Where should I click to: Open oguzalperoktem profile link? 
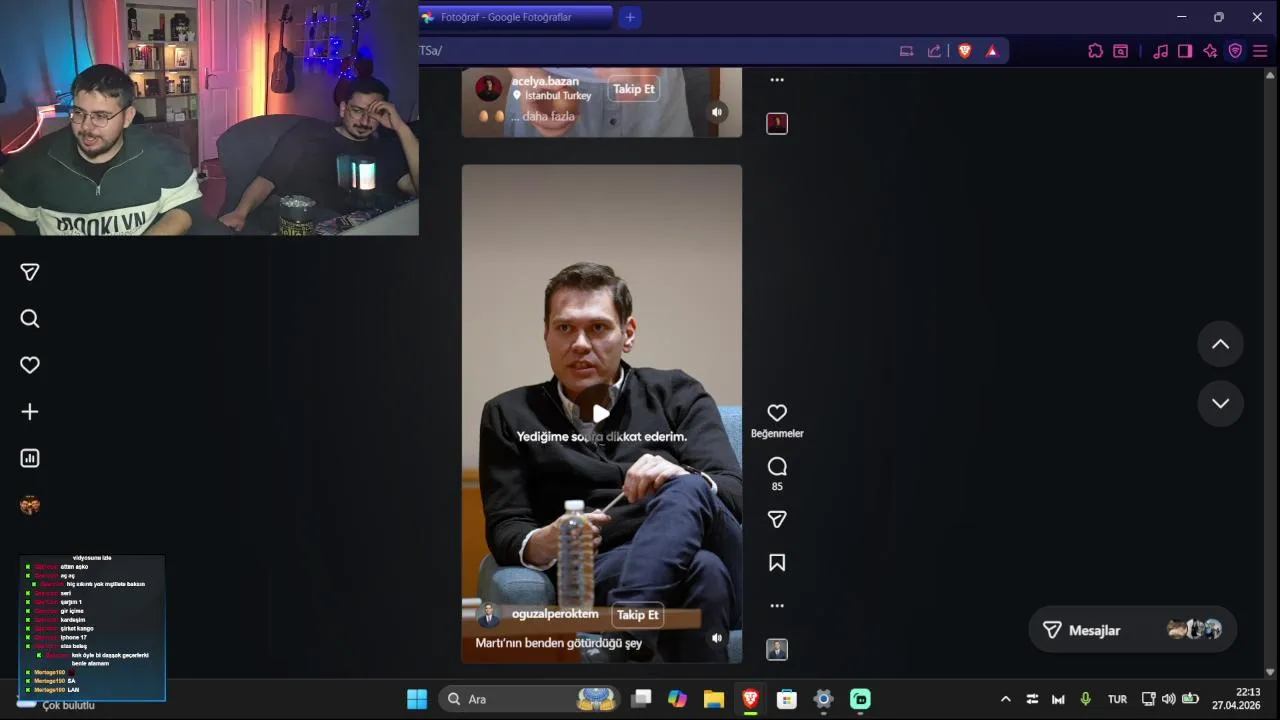click(555, 614)
